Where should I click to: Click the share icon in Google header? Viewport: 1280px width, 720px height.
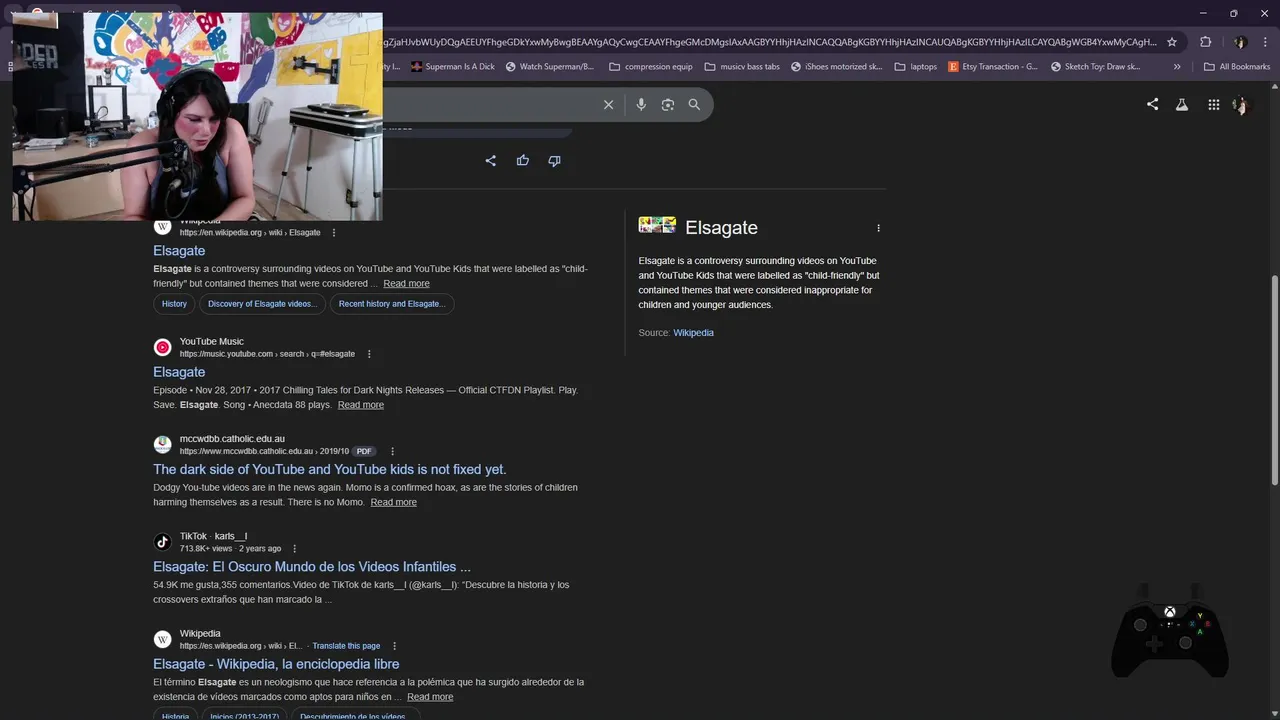click(x=1152, y=104)
